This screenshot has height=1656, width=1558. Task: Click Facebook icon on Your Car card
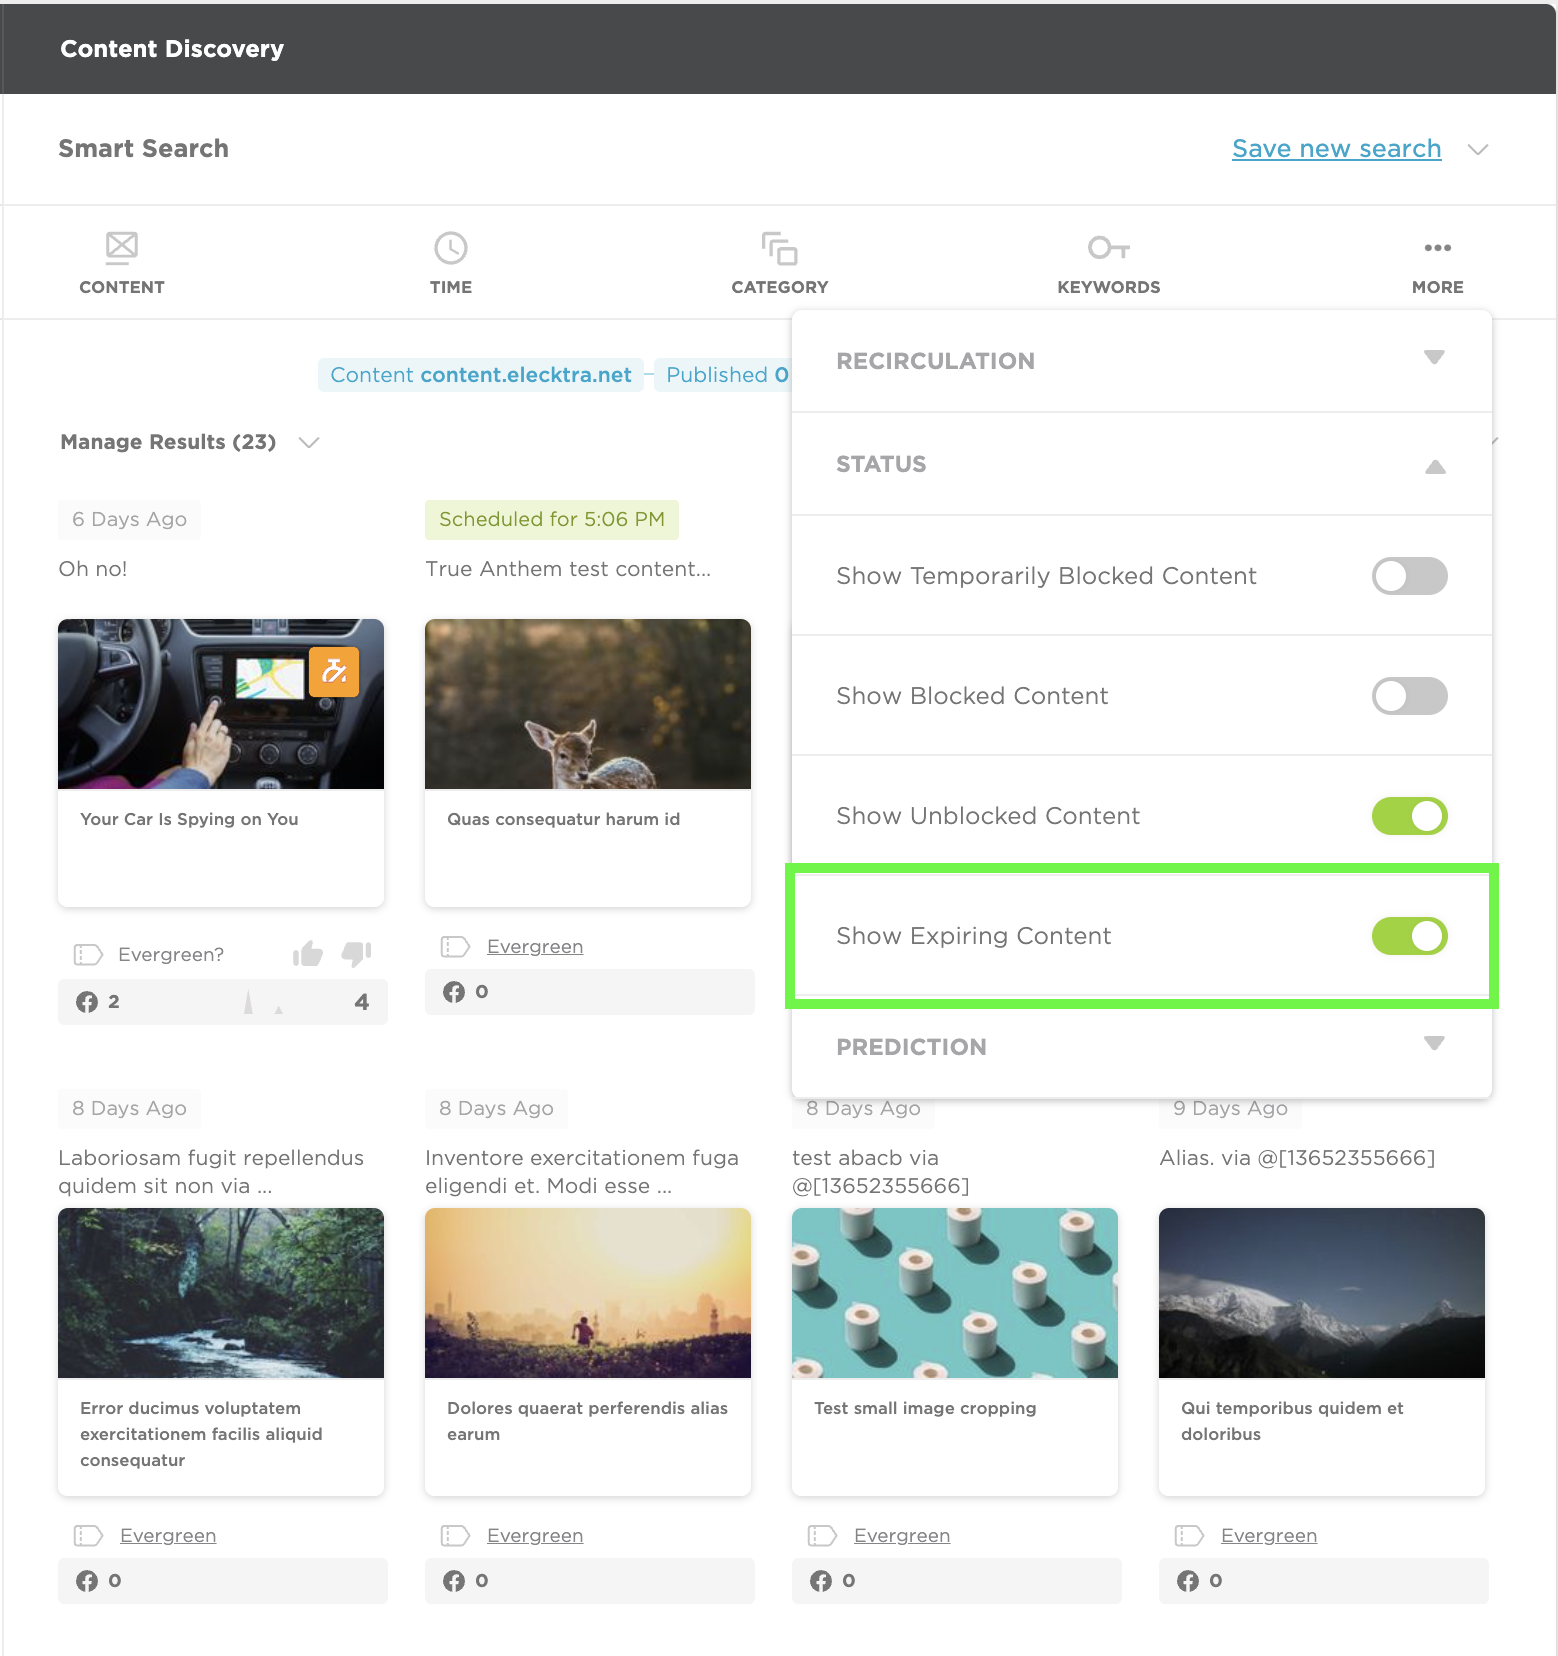87,1001
